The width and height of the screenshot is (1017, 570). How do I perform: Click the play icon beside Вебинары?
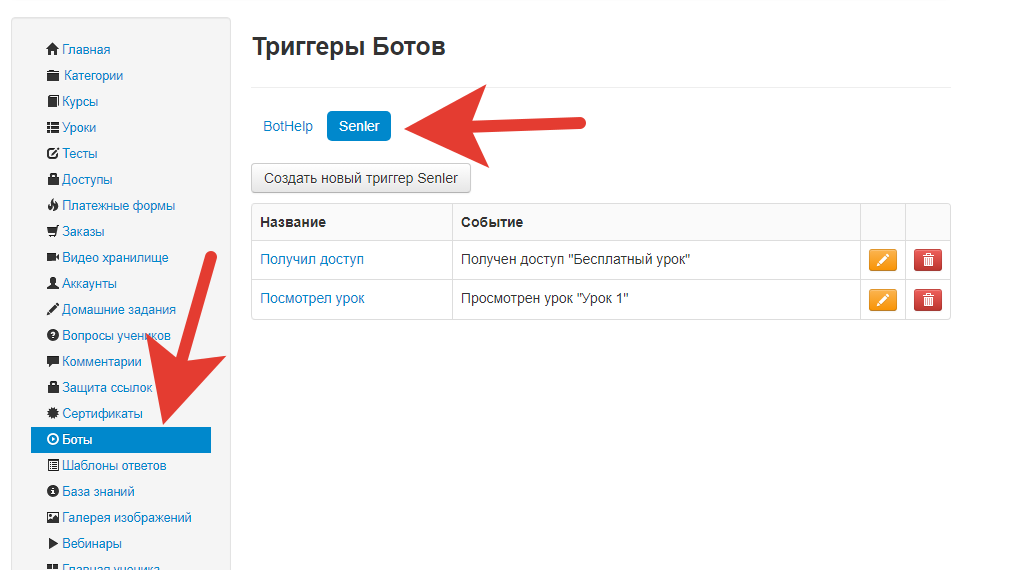pos(53,544)
